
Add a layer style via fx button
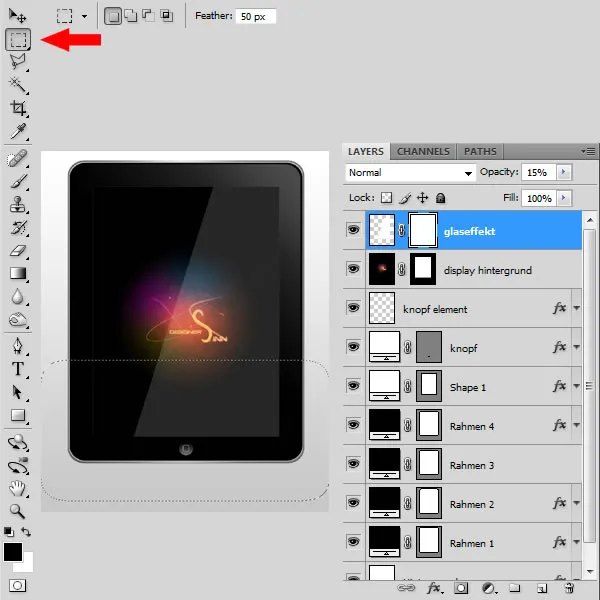pos(434,588)
